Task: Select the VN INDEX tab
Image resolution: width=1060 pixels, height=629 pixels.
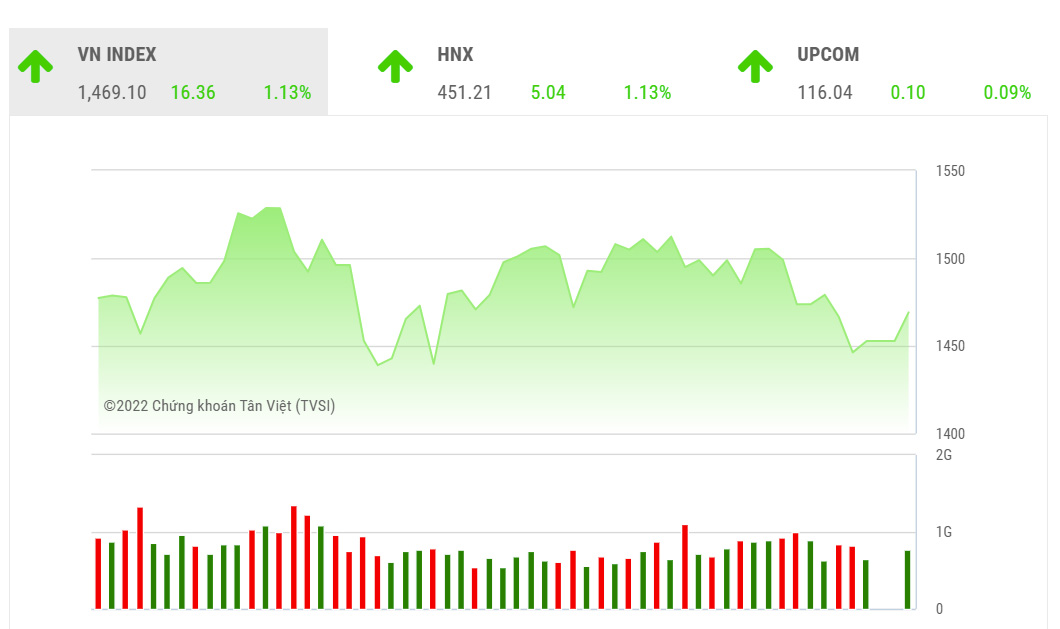Action: 117,55
